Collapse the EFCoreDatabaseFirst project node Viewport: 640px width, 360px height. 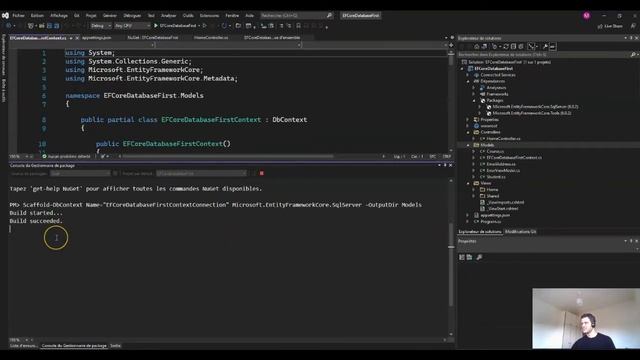coord(462,69)
